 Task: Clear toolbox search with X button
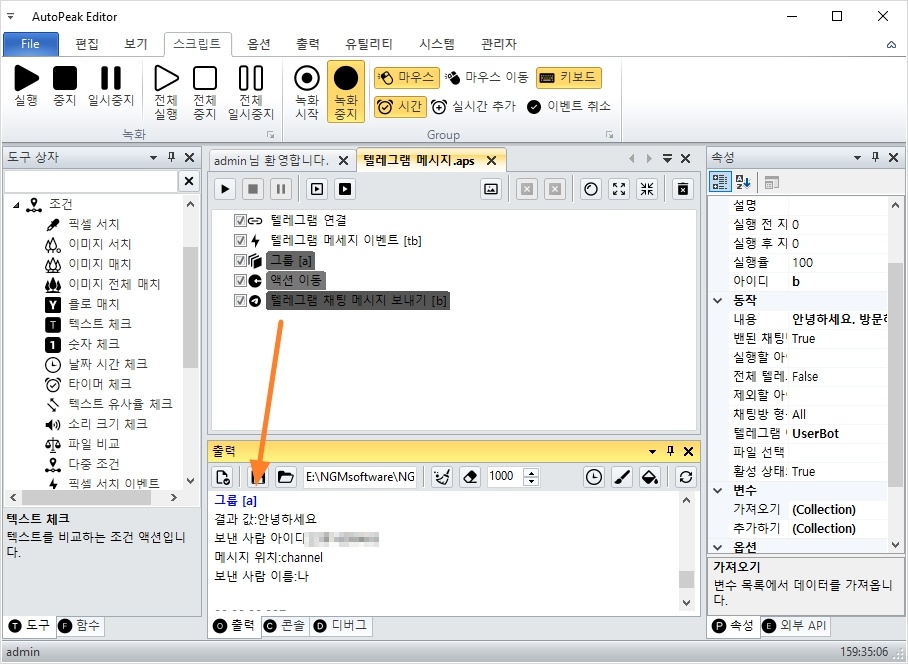189,181
